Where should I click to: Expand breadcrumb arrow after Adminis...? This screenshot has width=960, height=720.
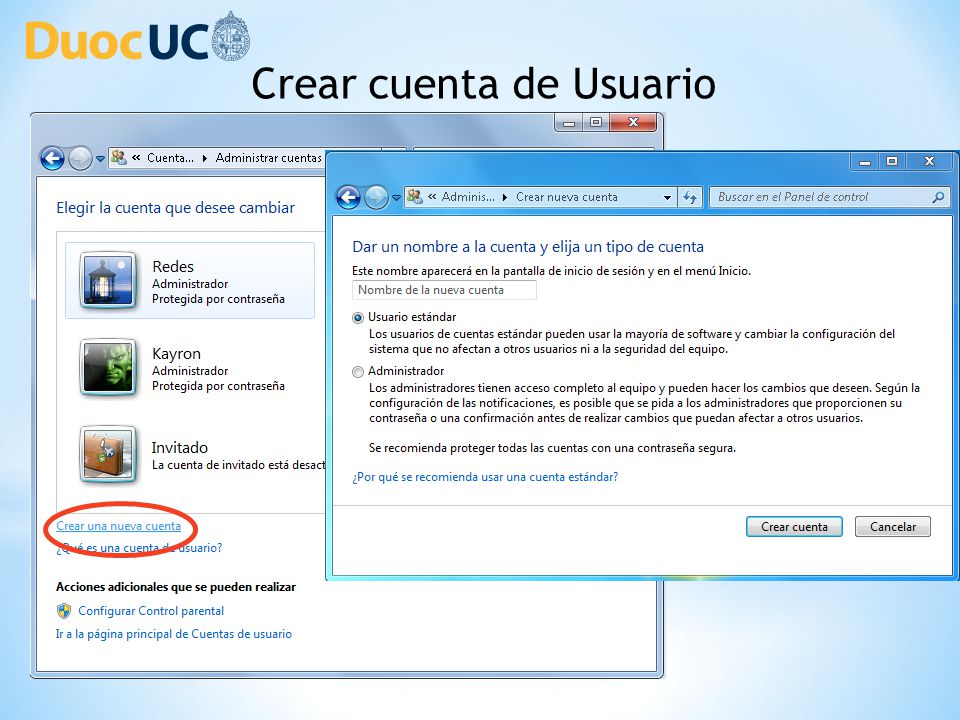pos(504,197)
